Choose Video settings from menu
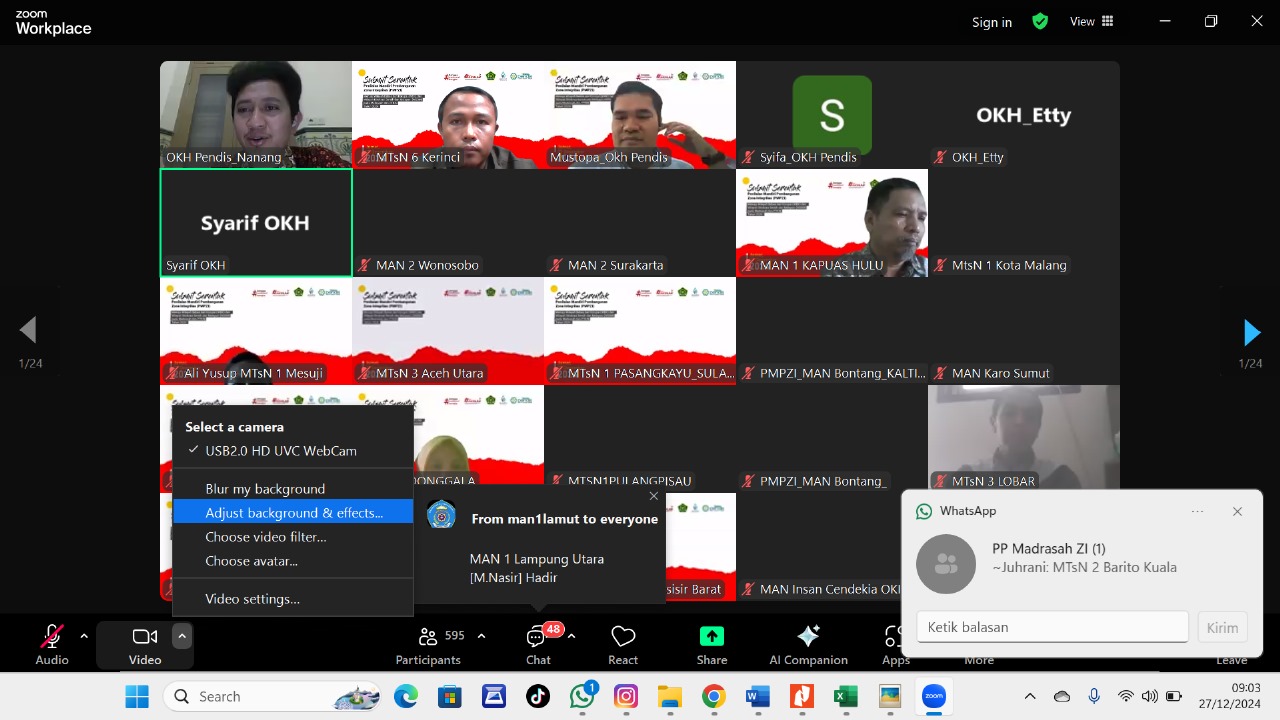The image size is (1280, 720). pyautogui.click(x=252, y=599)
